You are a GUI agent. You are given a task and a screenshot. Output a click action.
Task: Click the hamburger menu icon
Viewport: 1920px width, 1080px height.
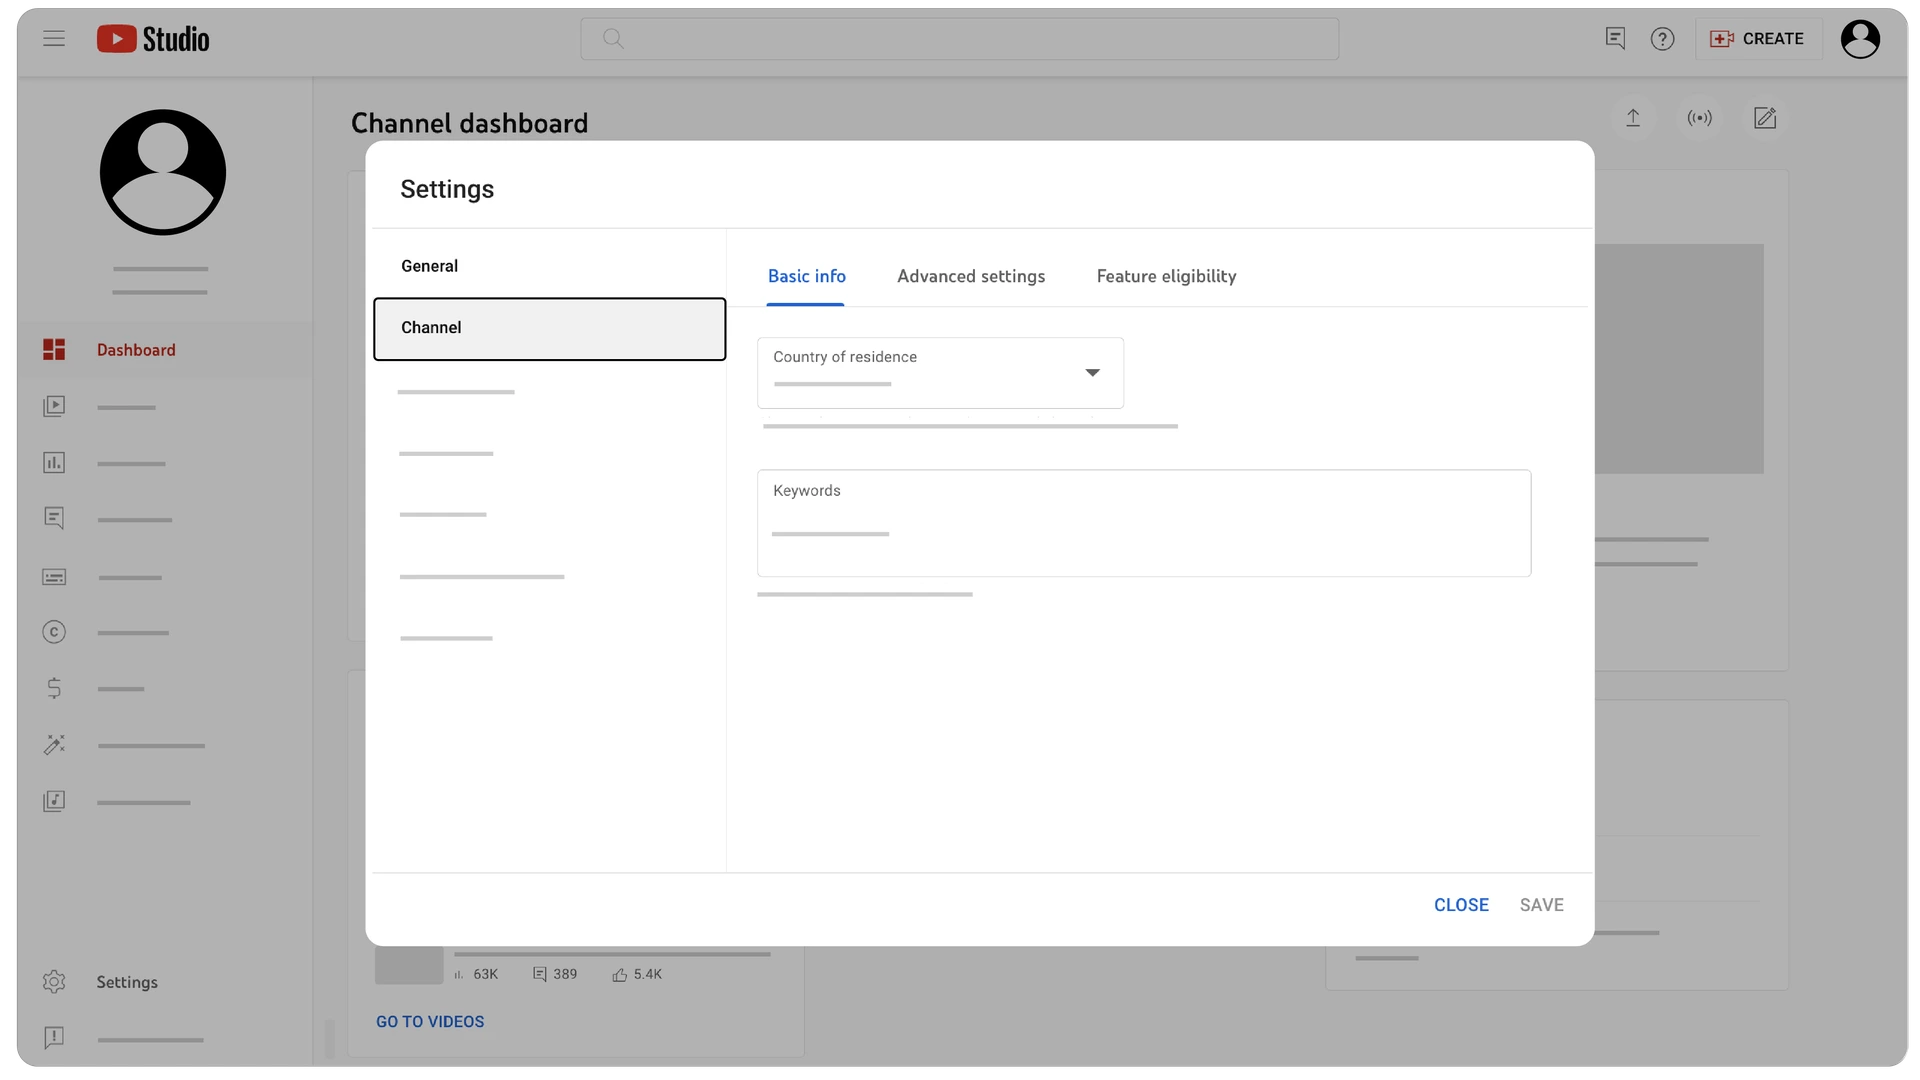(x=54, y=39)
